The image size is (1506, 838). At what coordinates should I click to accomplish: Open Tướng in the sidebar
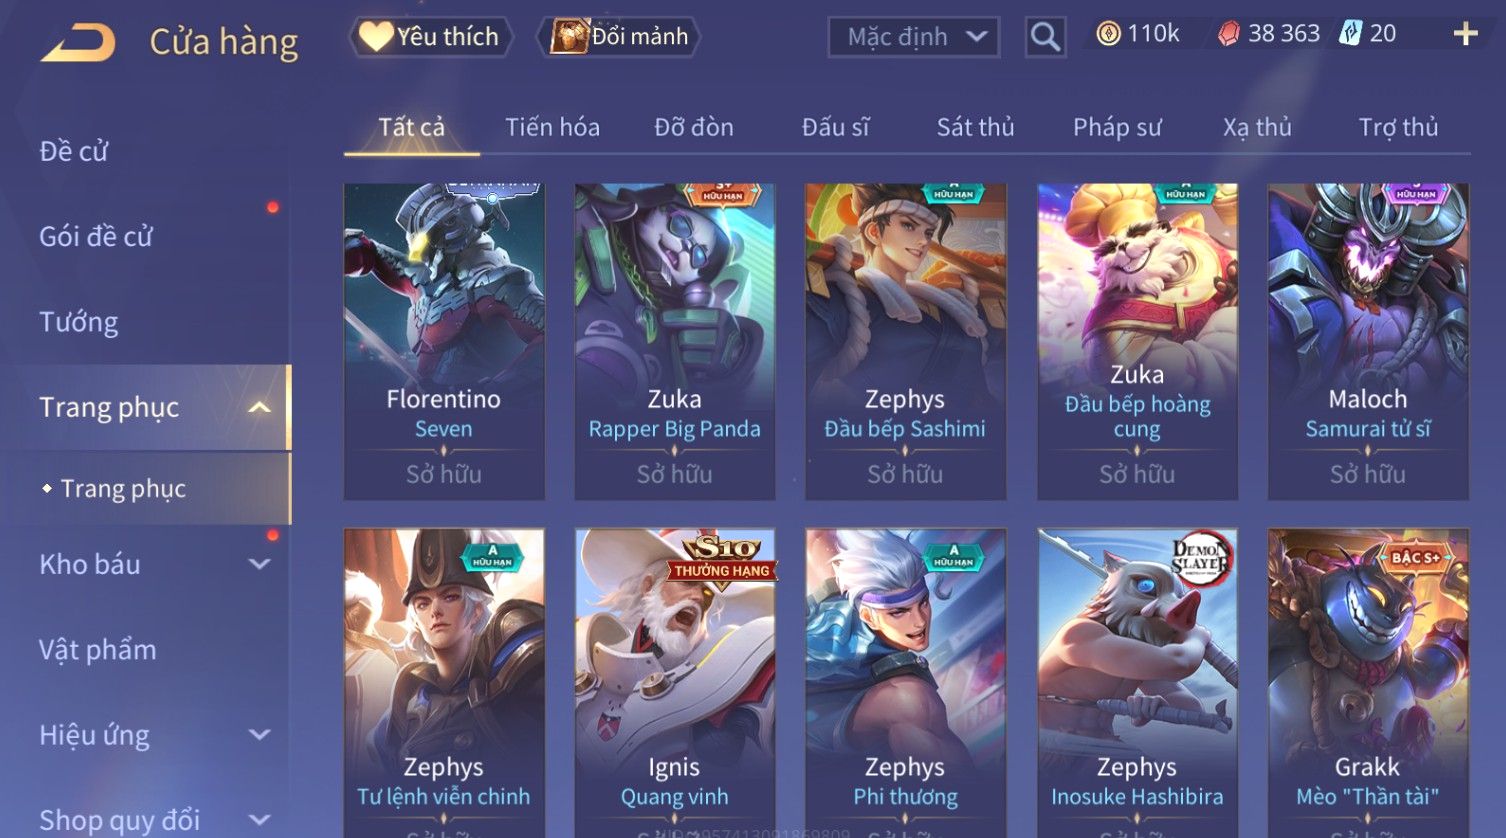coord(79,322)
